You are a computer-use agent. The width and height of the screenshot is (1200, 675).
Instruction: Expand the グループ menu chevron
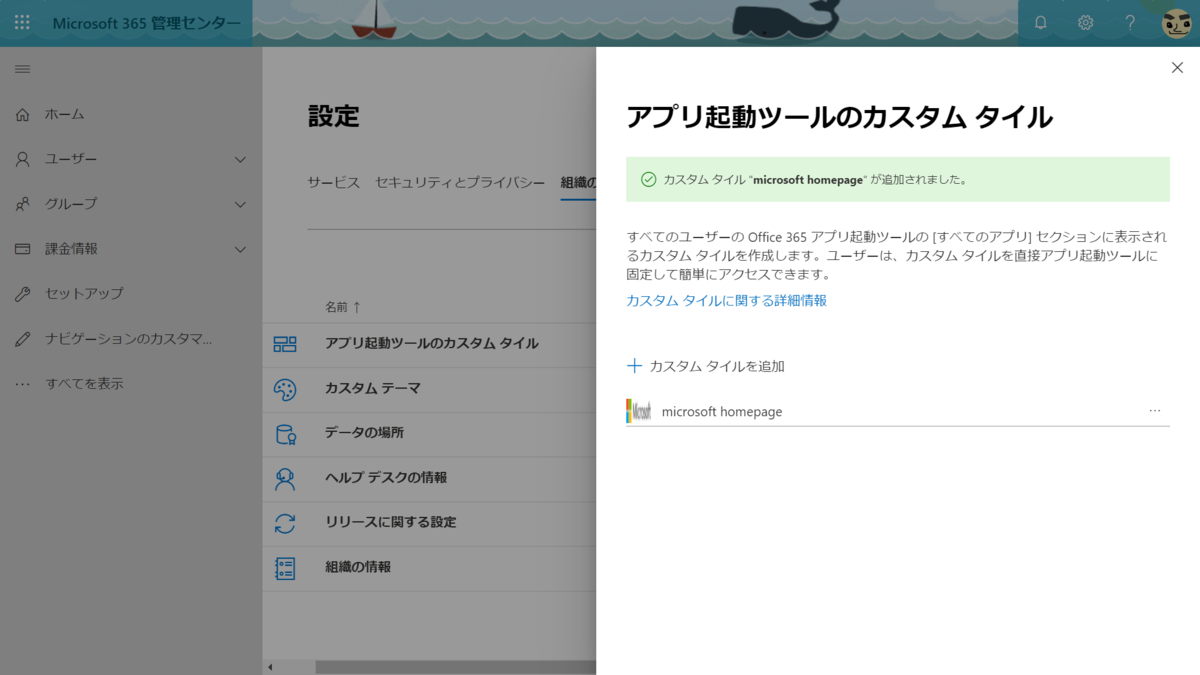coord(240,204)
